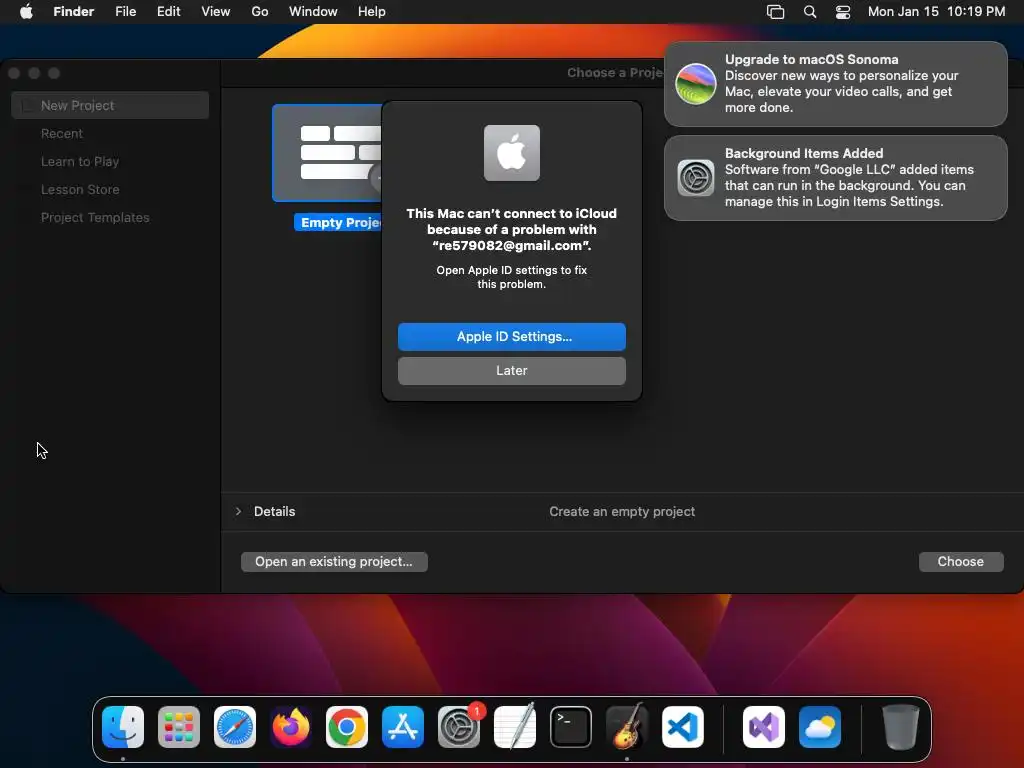Open the File menu
The height and width of the screenshot is (768, 1024).
[125, 12]
